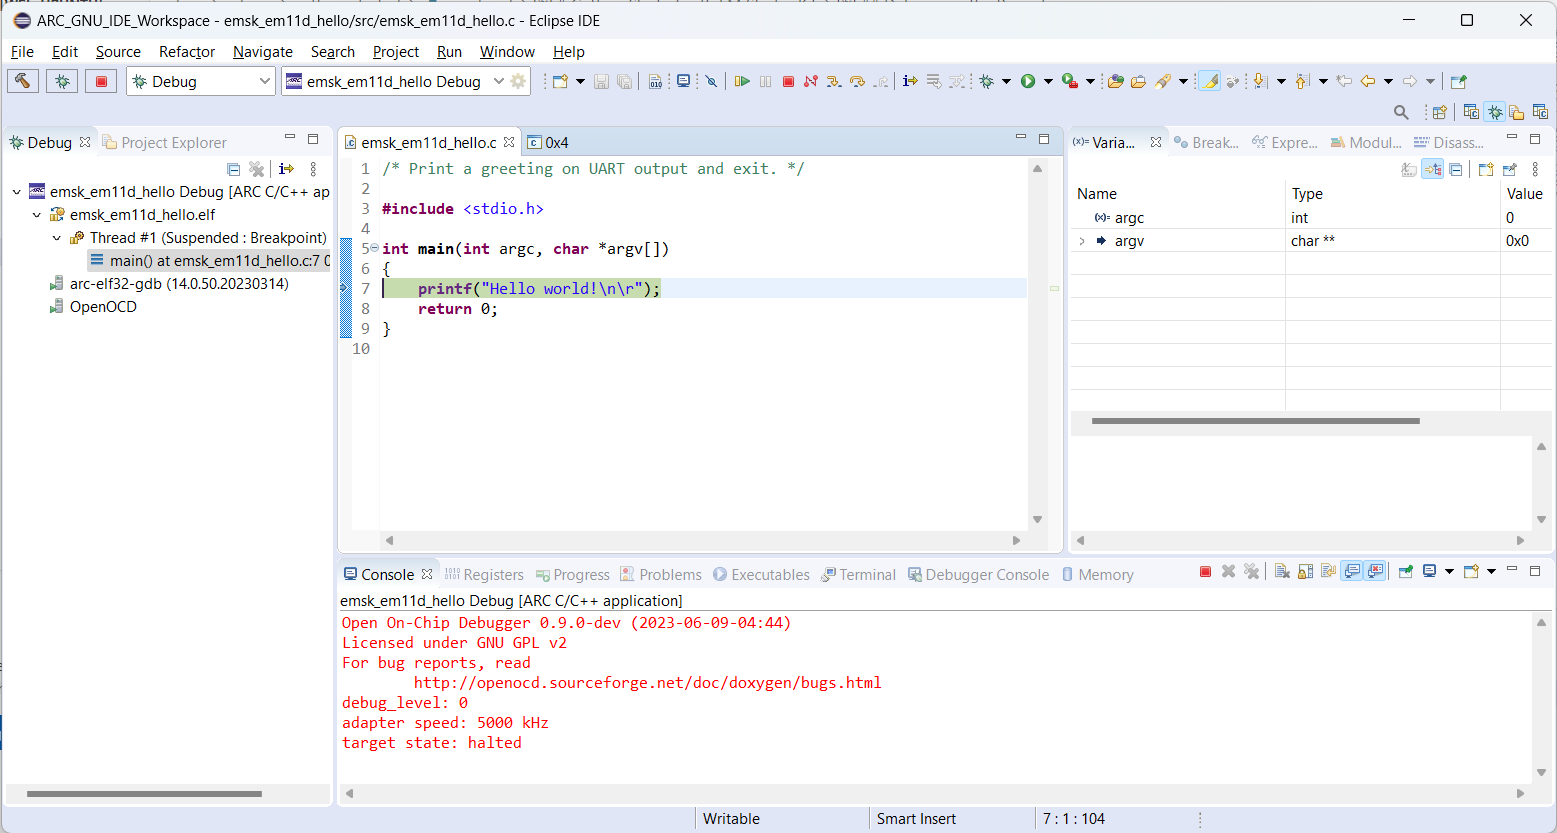Click the Debug view horizontal scrollbar thumb
Viewport: 1557px width, 833px height.
[144, 793]
